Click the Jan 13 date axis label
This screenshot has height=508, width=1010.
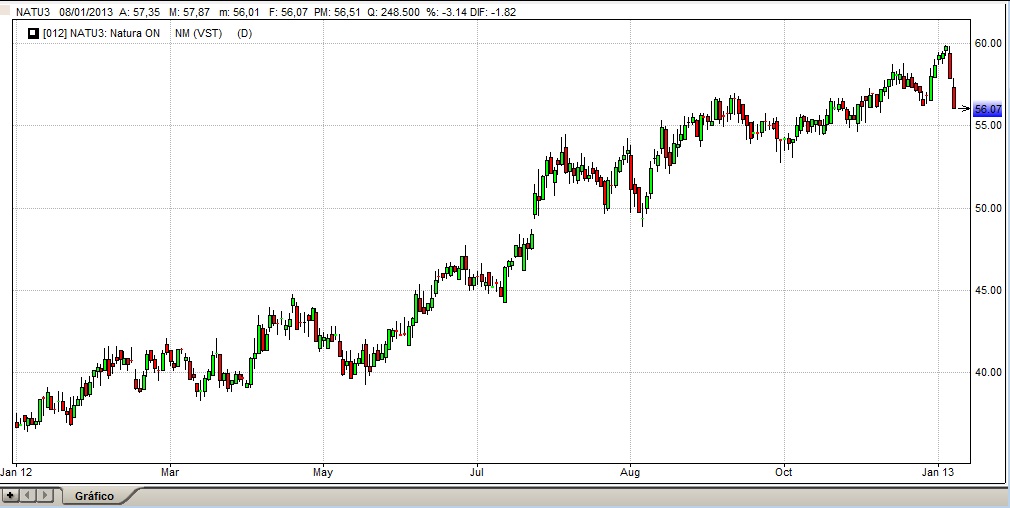click(x=937, y=470)
